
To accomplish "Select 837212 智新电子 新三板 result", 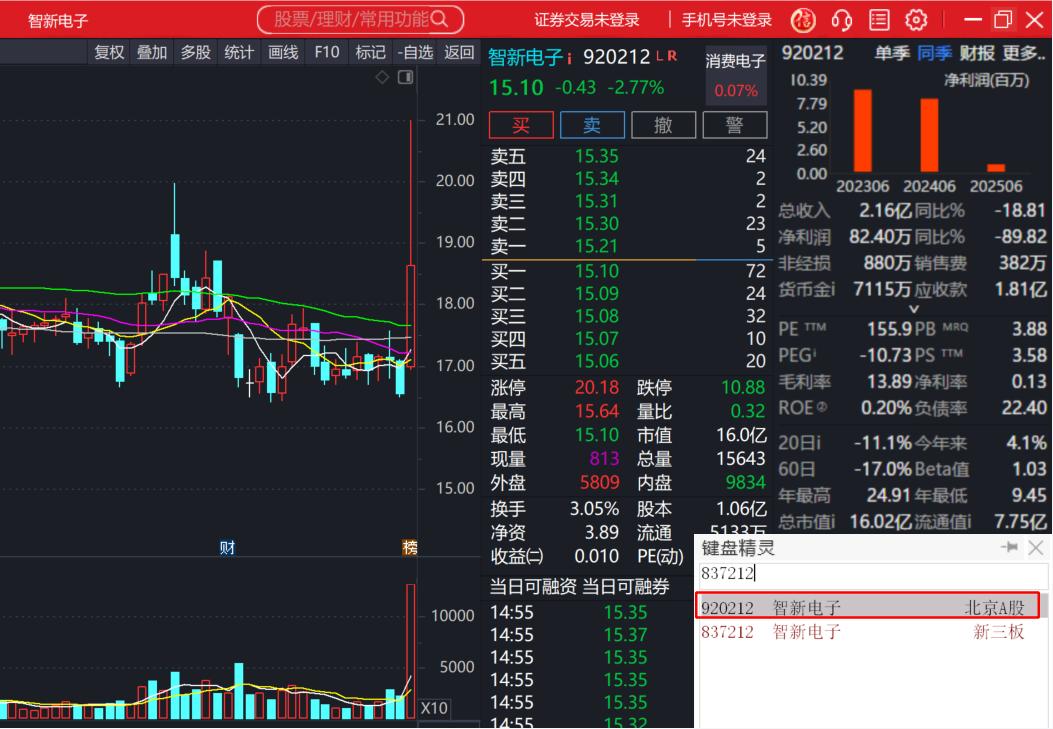I will 868,632.
